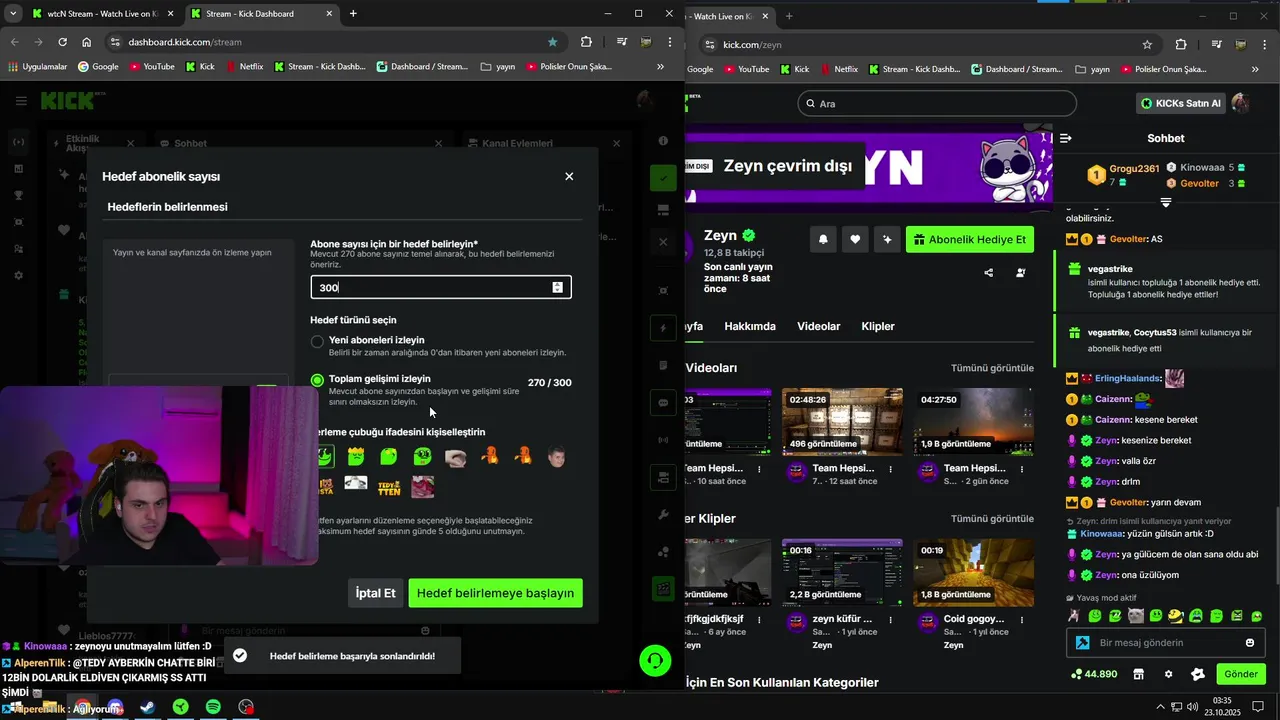Choose the green emote with glasses
This screenshot has width=1280, height=720.
click(422, 457)
